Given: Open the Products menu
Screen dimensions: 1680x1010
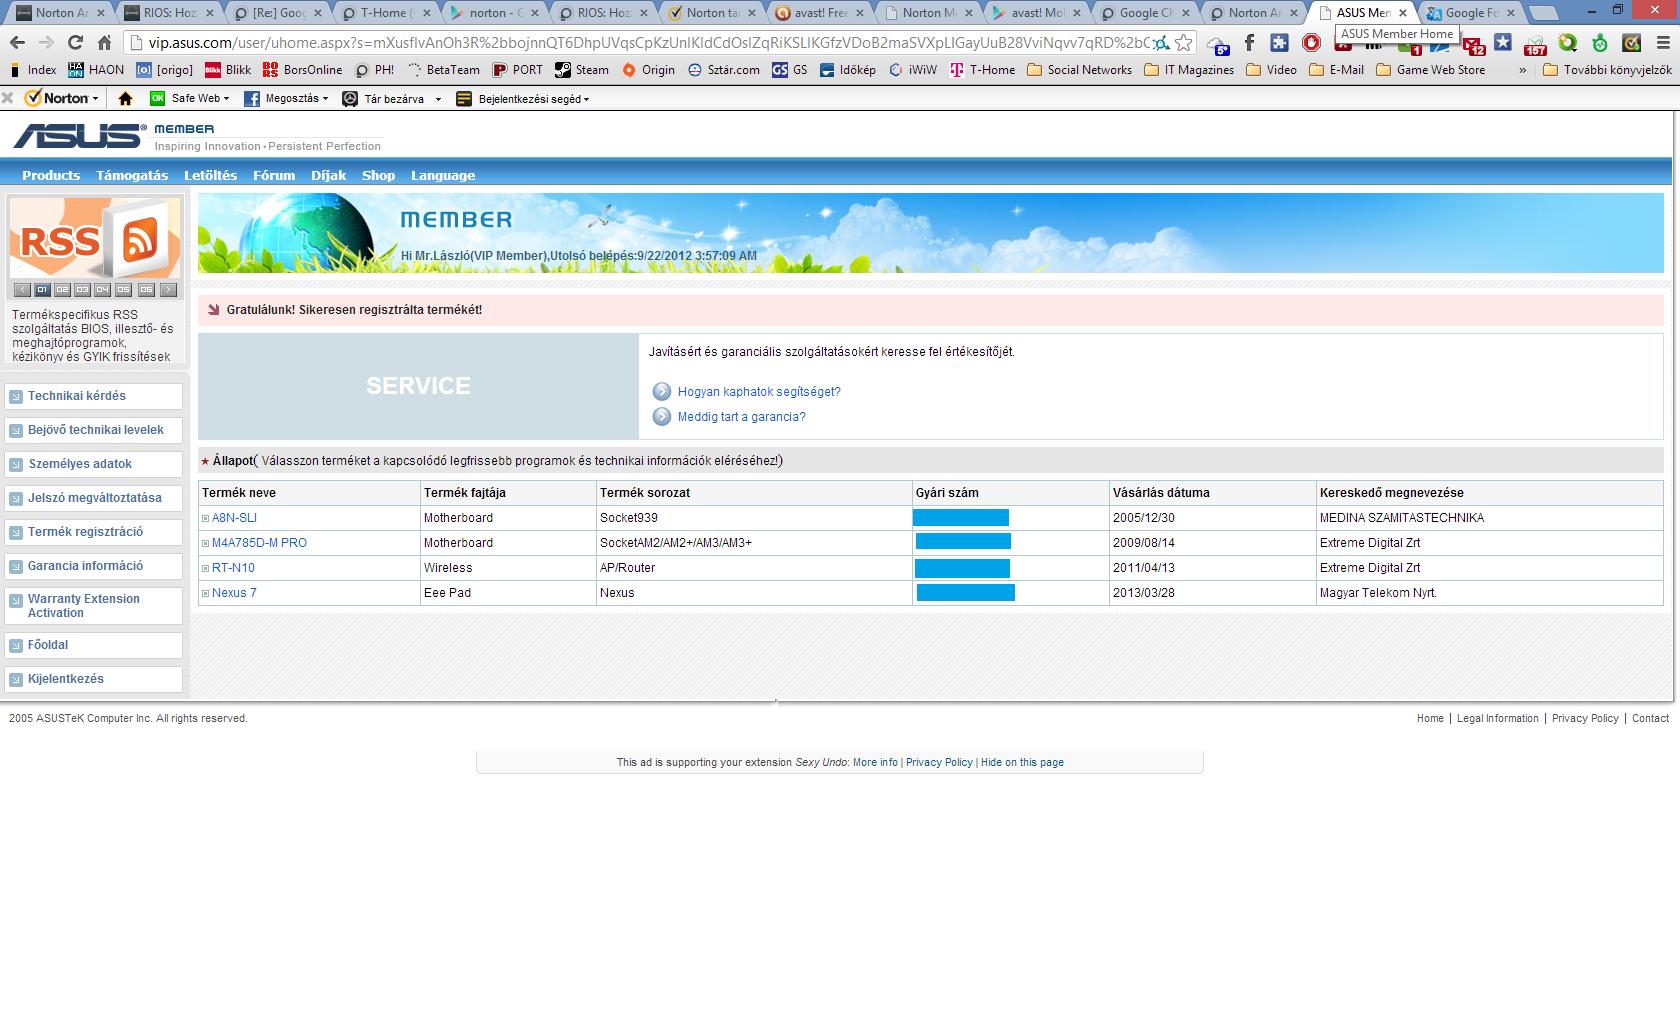Looking at the screenshot, I should tap(51, 175).
